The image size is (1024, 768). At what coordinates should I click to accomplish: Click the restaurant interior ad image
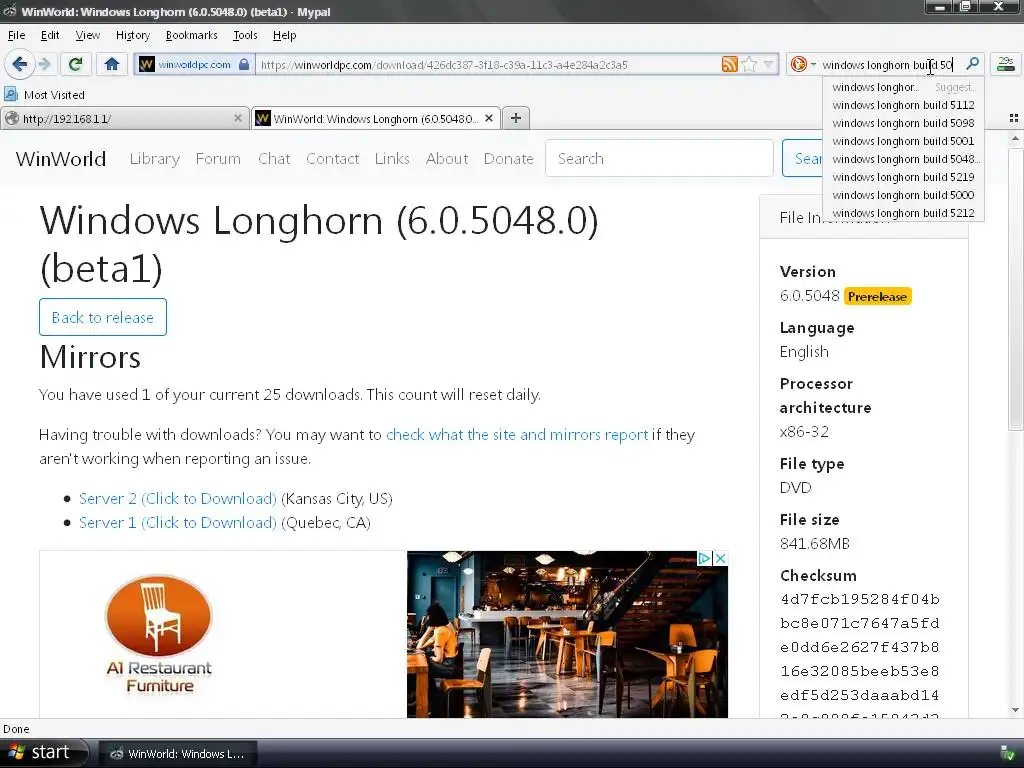tap(567, 634)
